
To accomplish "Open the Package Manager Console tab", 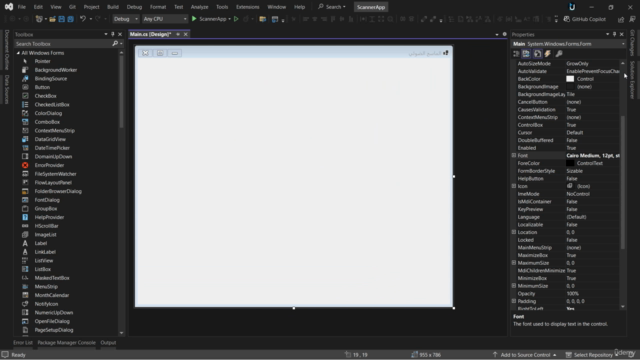I will coord(67,343).
